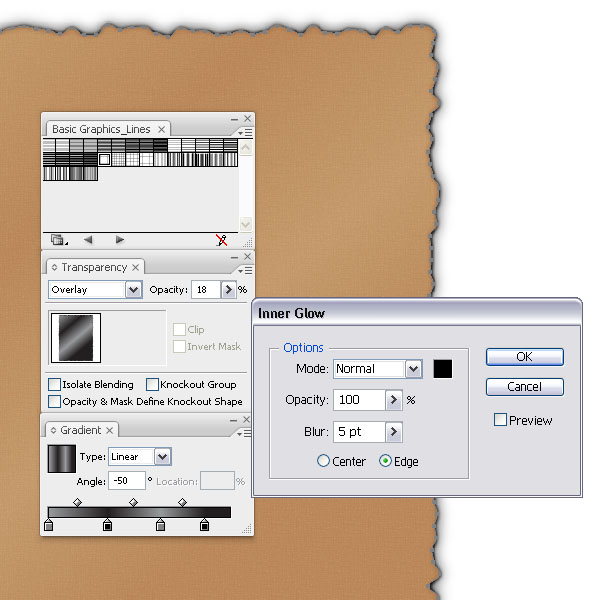Image resolution: width=600 pixels, height=600 pixels.
Task: Enable Preview in Inner Glow dialog
Action: [x=500, y=419]
